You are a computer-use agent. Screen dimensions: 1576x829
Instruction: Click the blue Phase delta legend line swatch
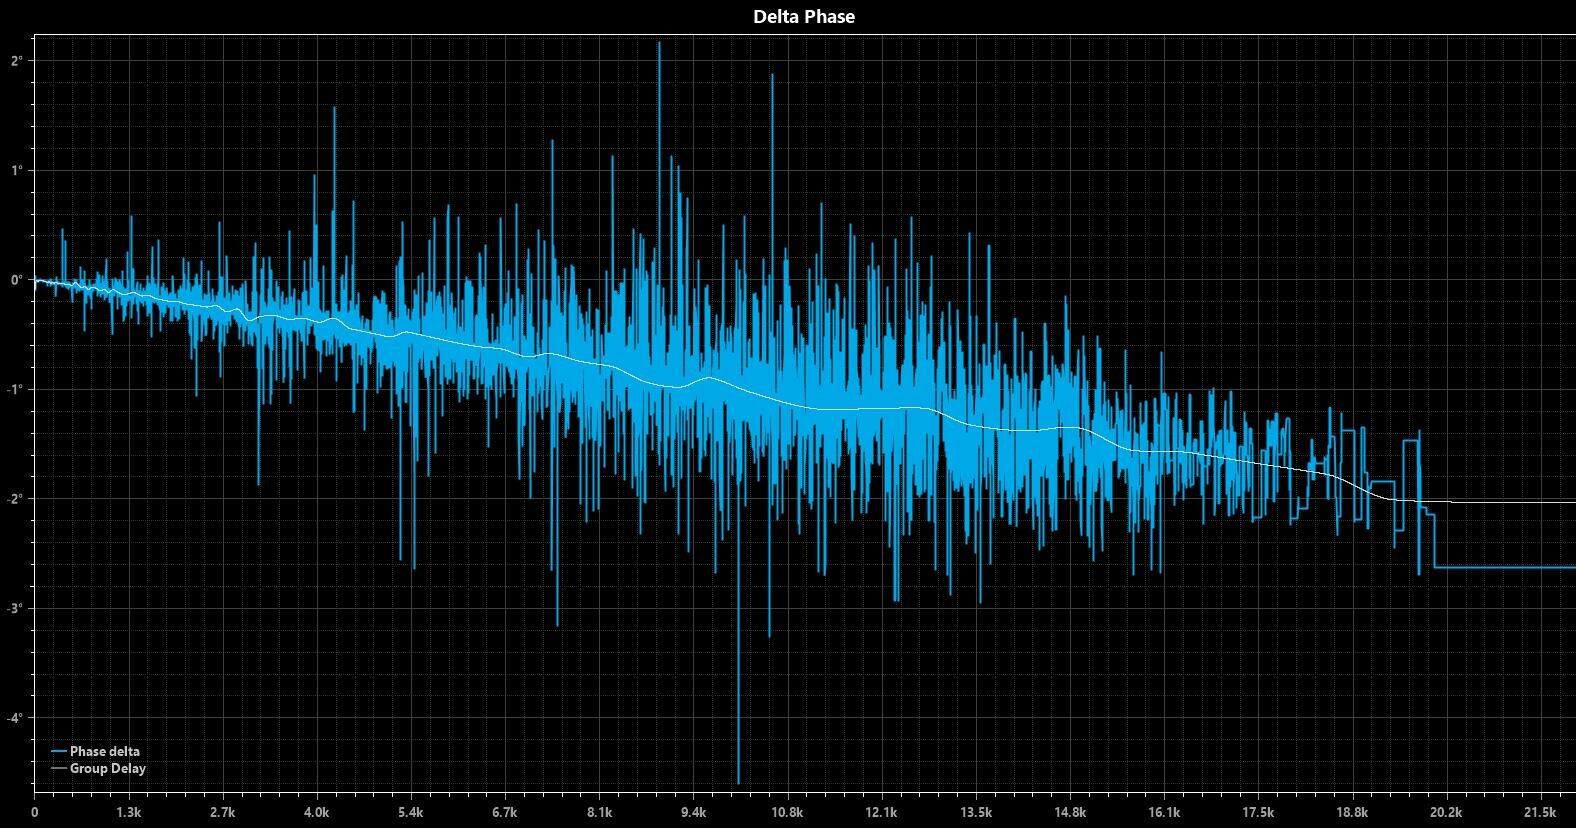click(59, 751)
